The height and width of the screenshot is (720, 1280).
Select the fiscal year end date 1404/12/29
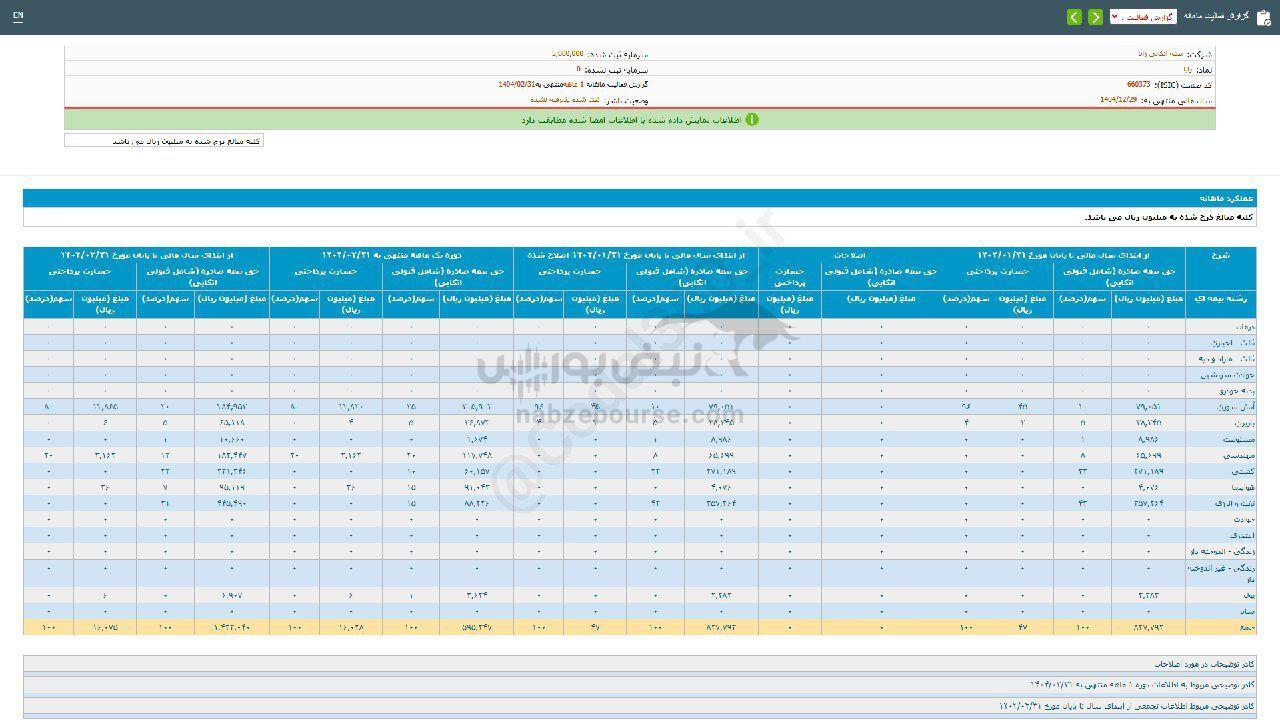point(1119,100)
